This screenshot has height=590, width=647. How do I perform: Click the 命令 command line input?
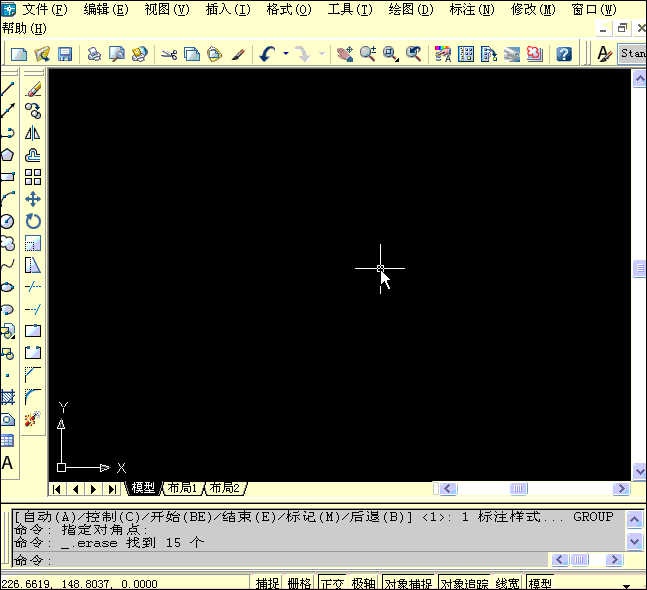[x=281, y=560]
